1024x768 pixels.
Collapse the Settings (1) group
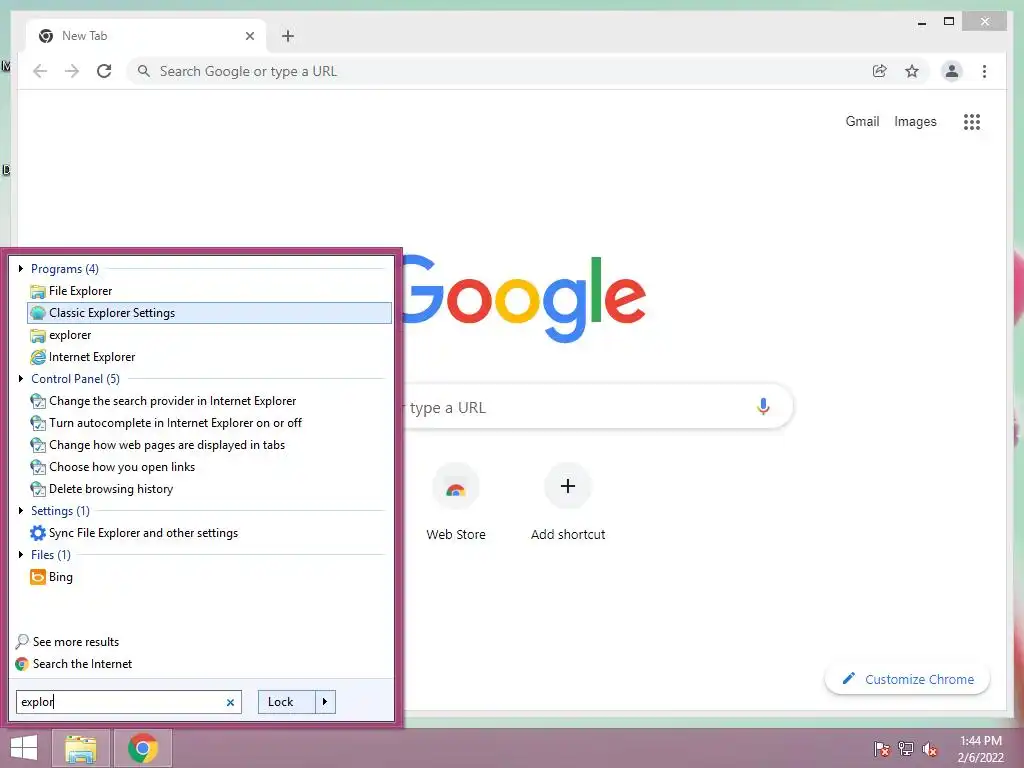(21, 511)
